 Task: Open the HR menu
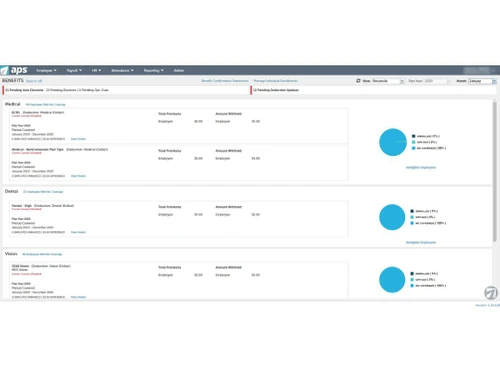(x=96, y=70)
